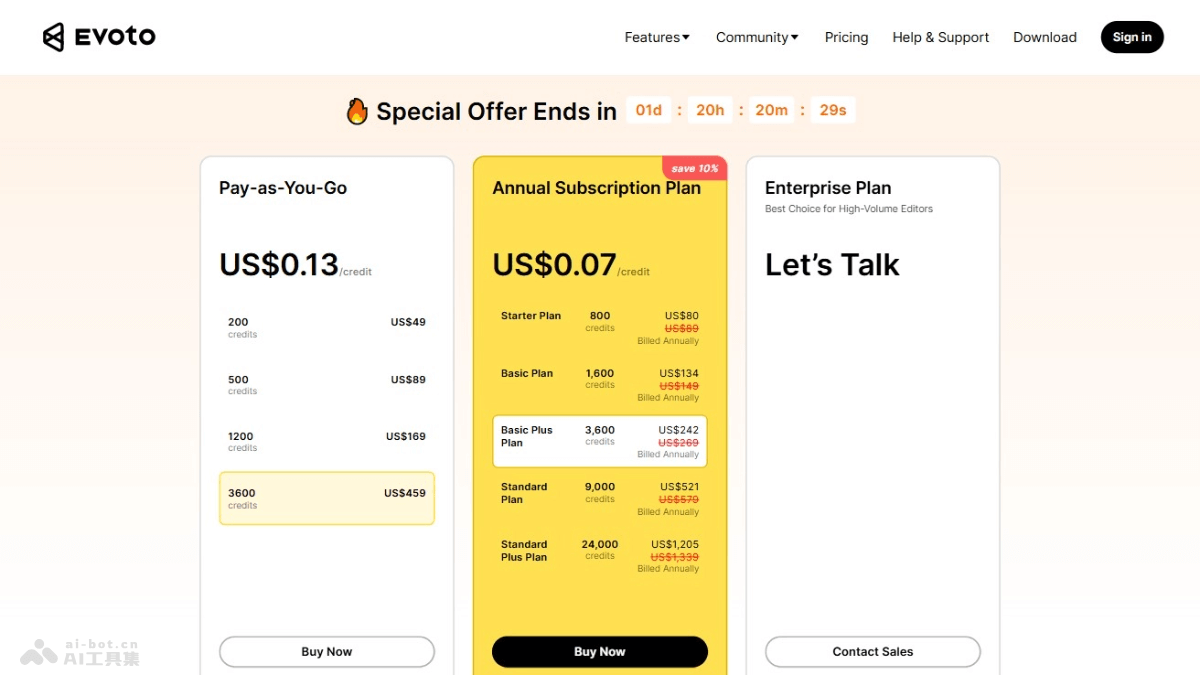Click Buy Now under Pay-as-You-Go
This screenshot has height=675, width=1200.
click(x=327, y=652)
